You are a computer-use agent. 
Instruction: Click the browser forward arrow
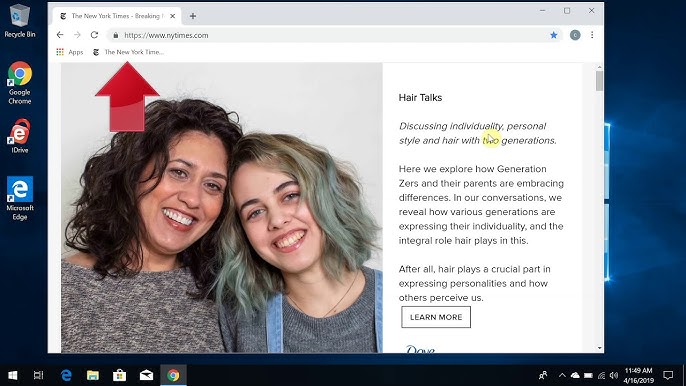point(77,35)
